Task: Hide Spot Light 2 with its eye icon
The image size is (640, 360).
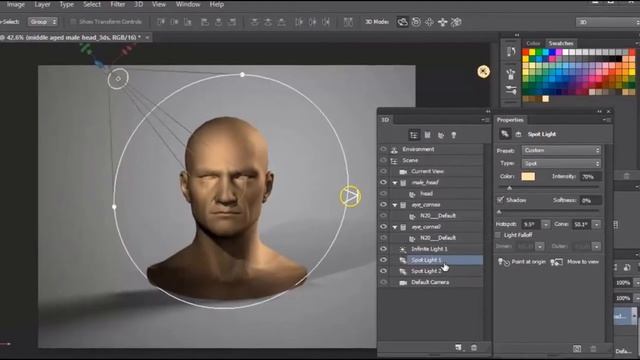Action: pyautogui.click(x=383, y=271)
